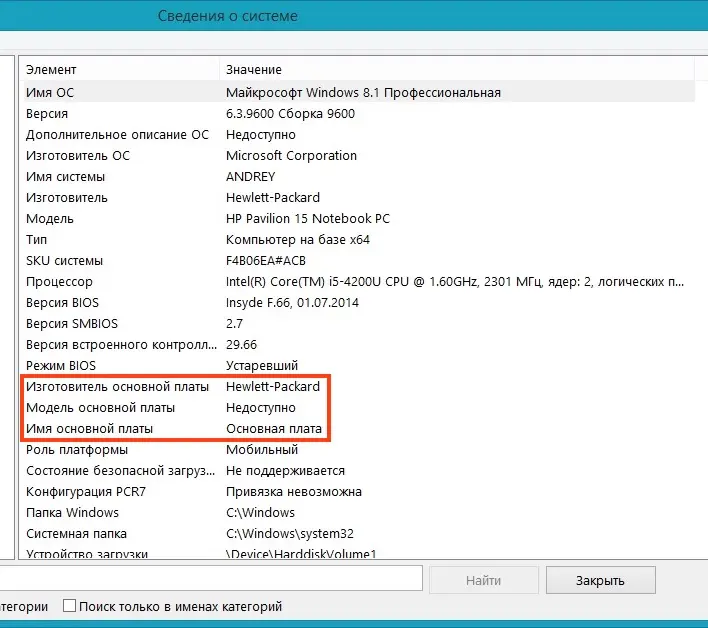Select Insyde F.66, 01.07.2014 value
Image resolution: width=708 pixels, height=628 pixels.
[x=292, y=302]
